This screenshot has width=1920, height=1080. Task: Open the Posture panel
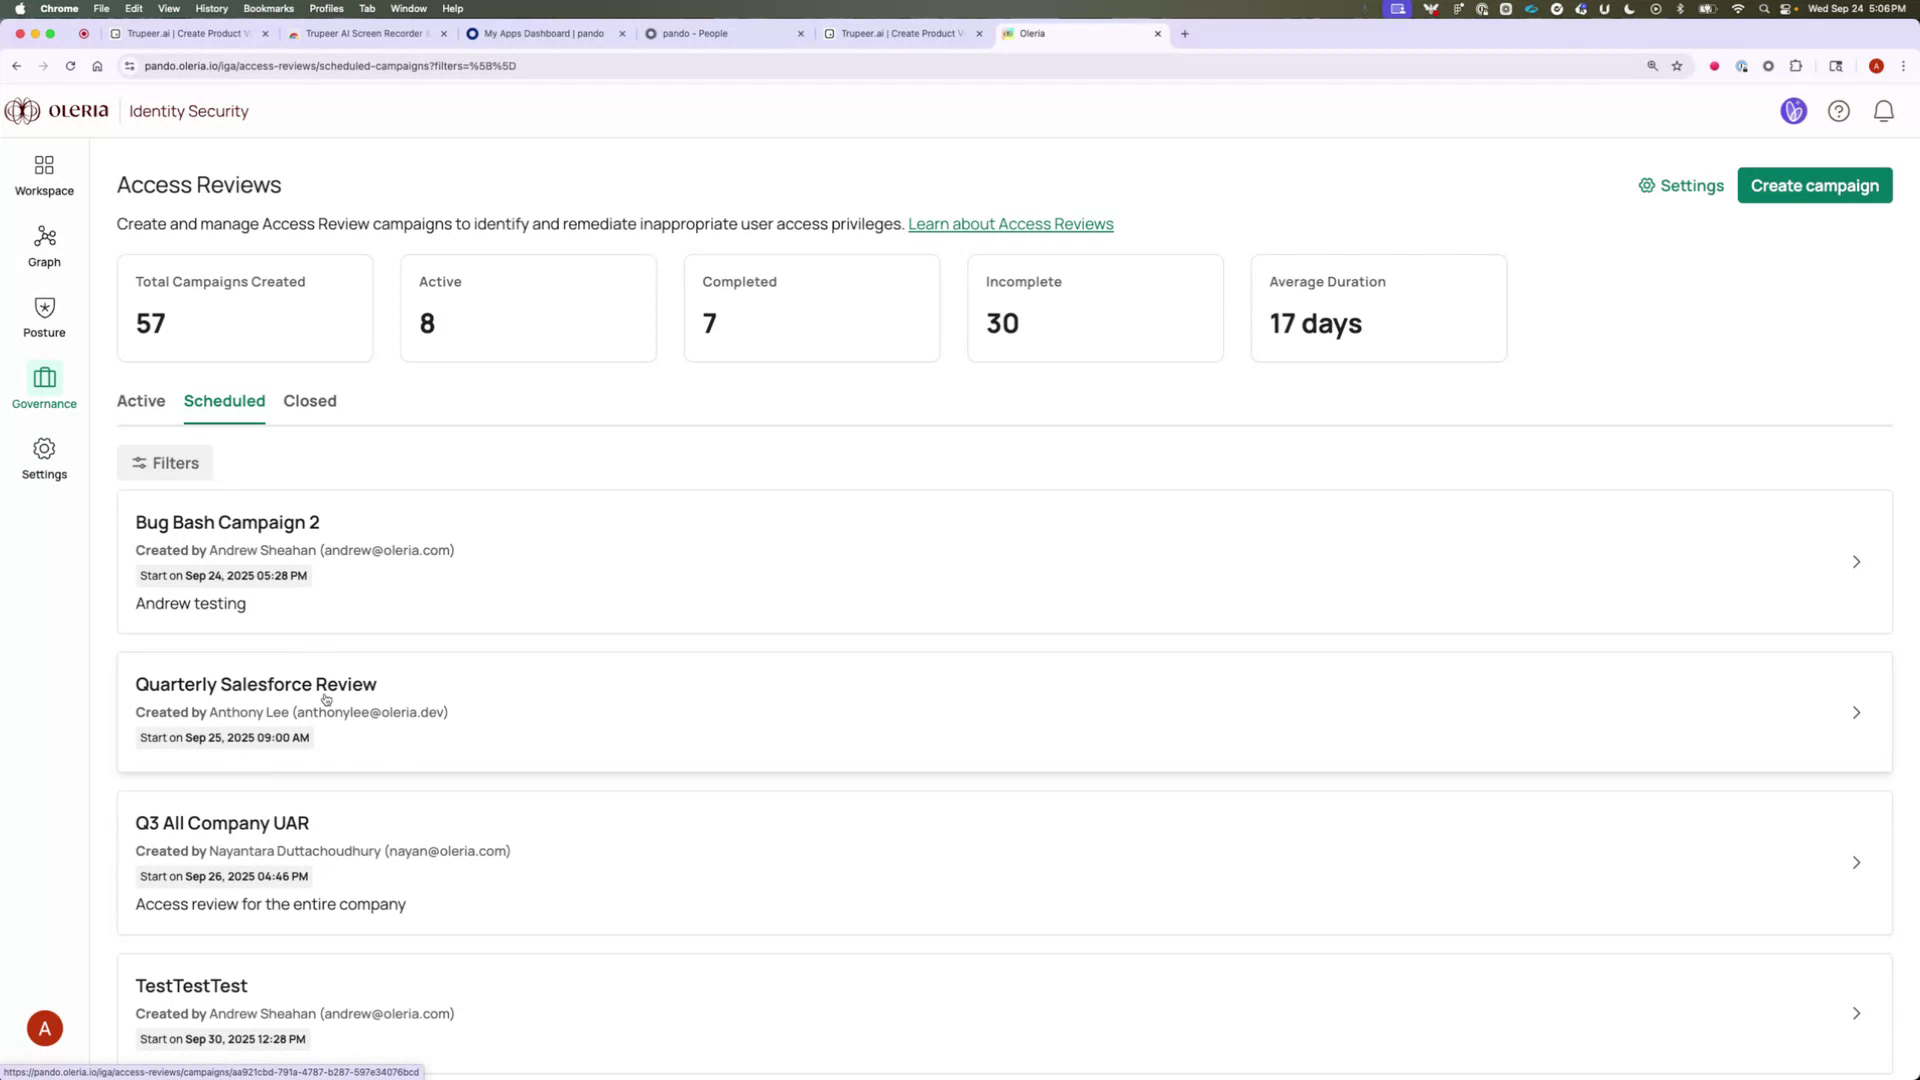(43, 316)
